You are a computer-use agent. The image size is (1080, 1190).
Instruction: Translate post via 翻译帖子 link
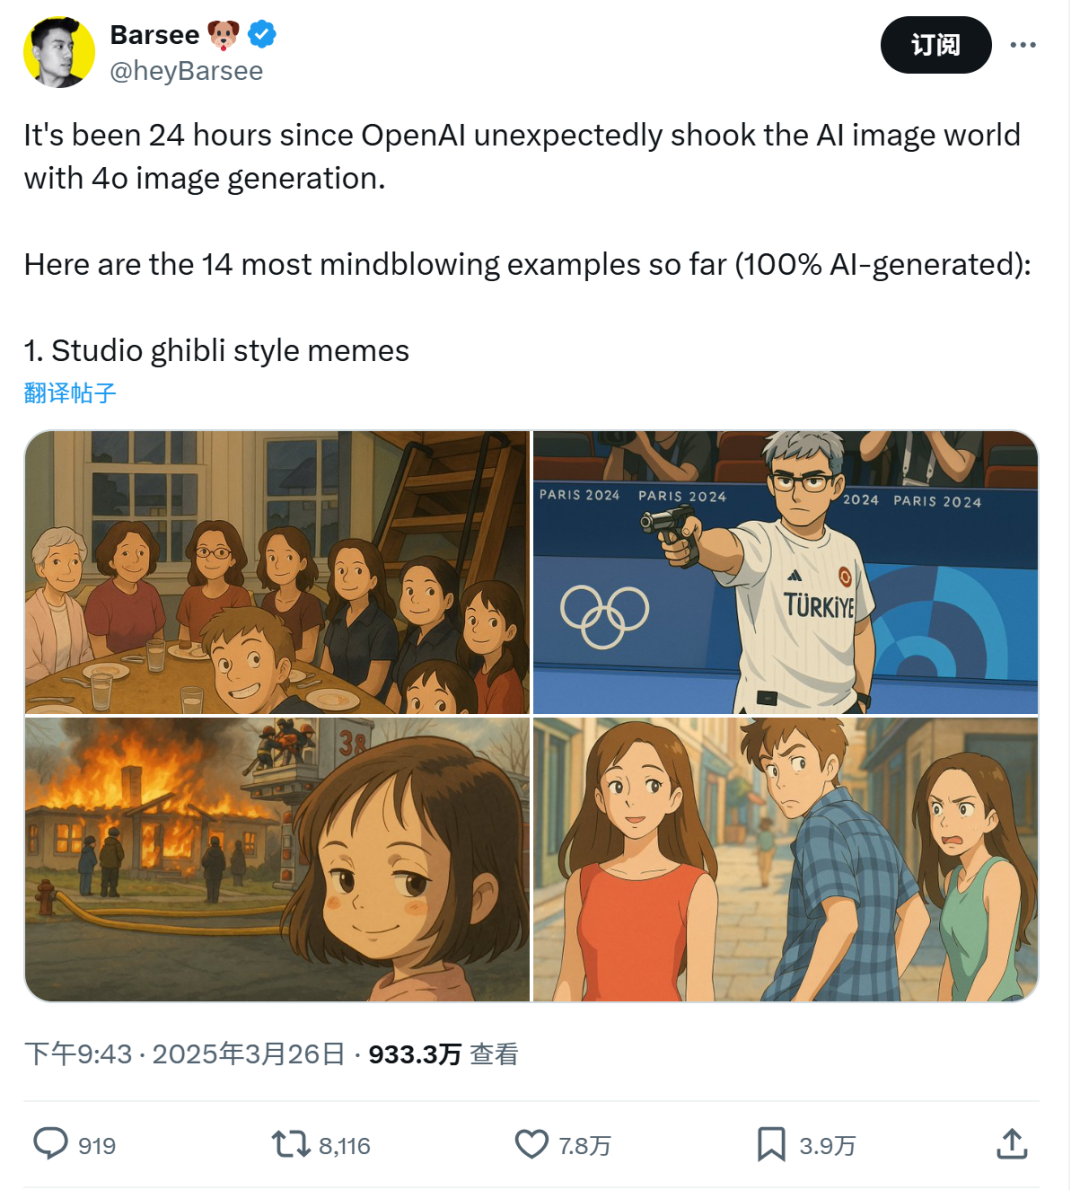(70, 392)
